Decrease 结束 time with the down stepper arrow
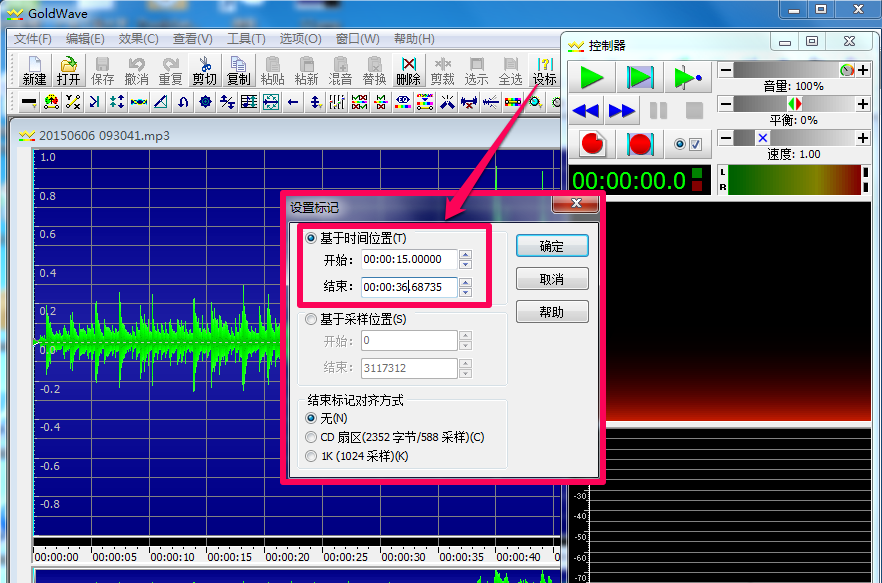This screenshot has height=583, width=882. (x=465, y=293)
